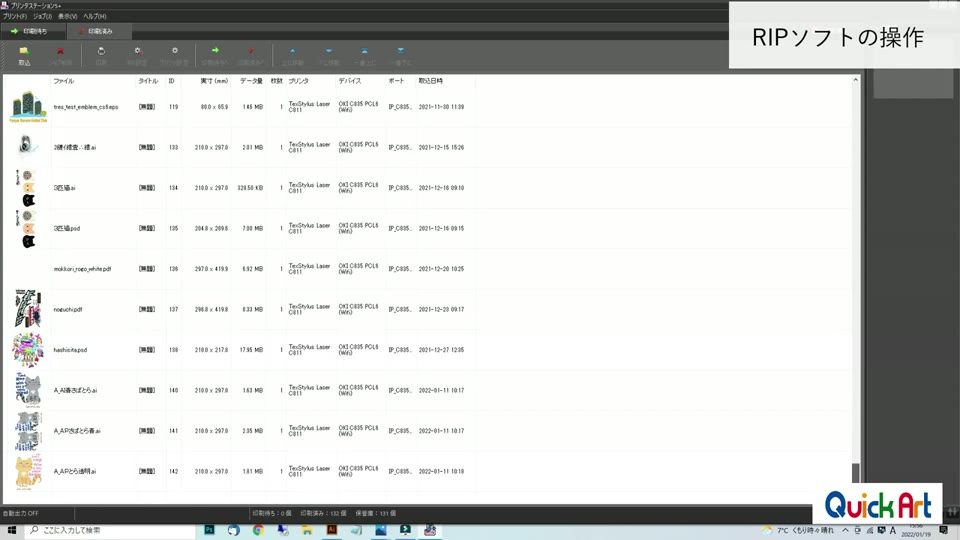Switch to the 印刷済み tab
The width and height of the screenshot is (960, 540).
(99, 31)
